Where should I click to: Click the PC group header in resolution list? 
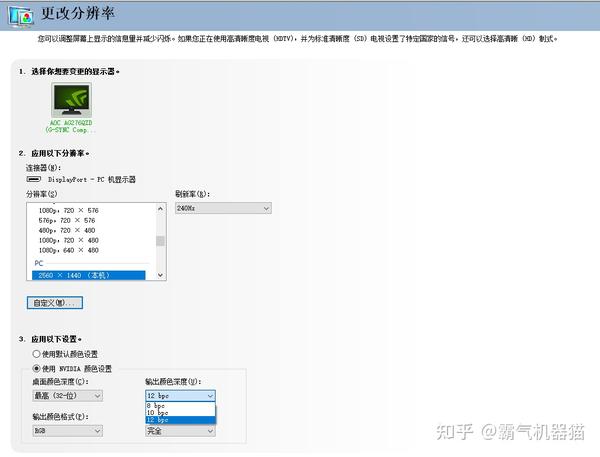coord(39,263)
